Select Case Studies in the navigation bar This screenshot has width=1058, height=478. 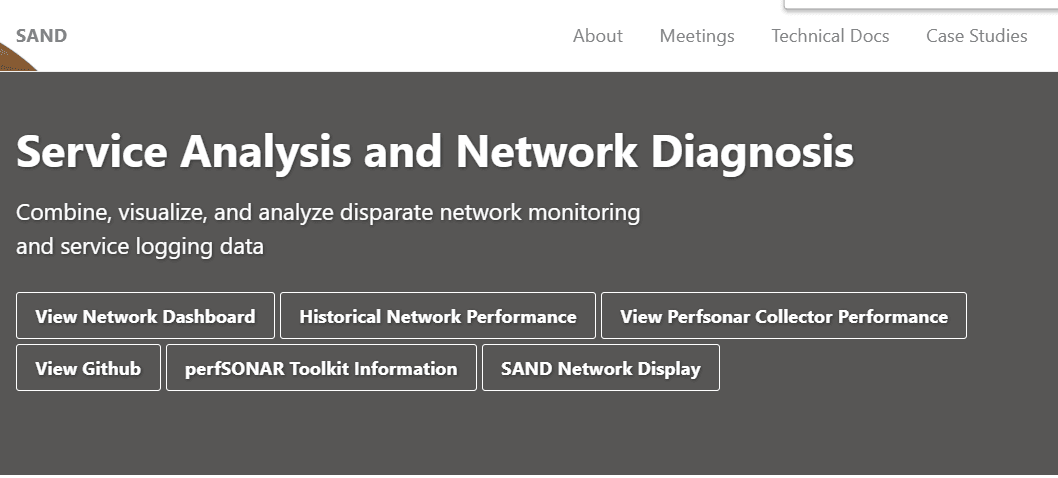click(976, 36)
